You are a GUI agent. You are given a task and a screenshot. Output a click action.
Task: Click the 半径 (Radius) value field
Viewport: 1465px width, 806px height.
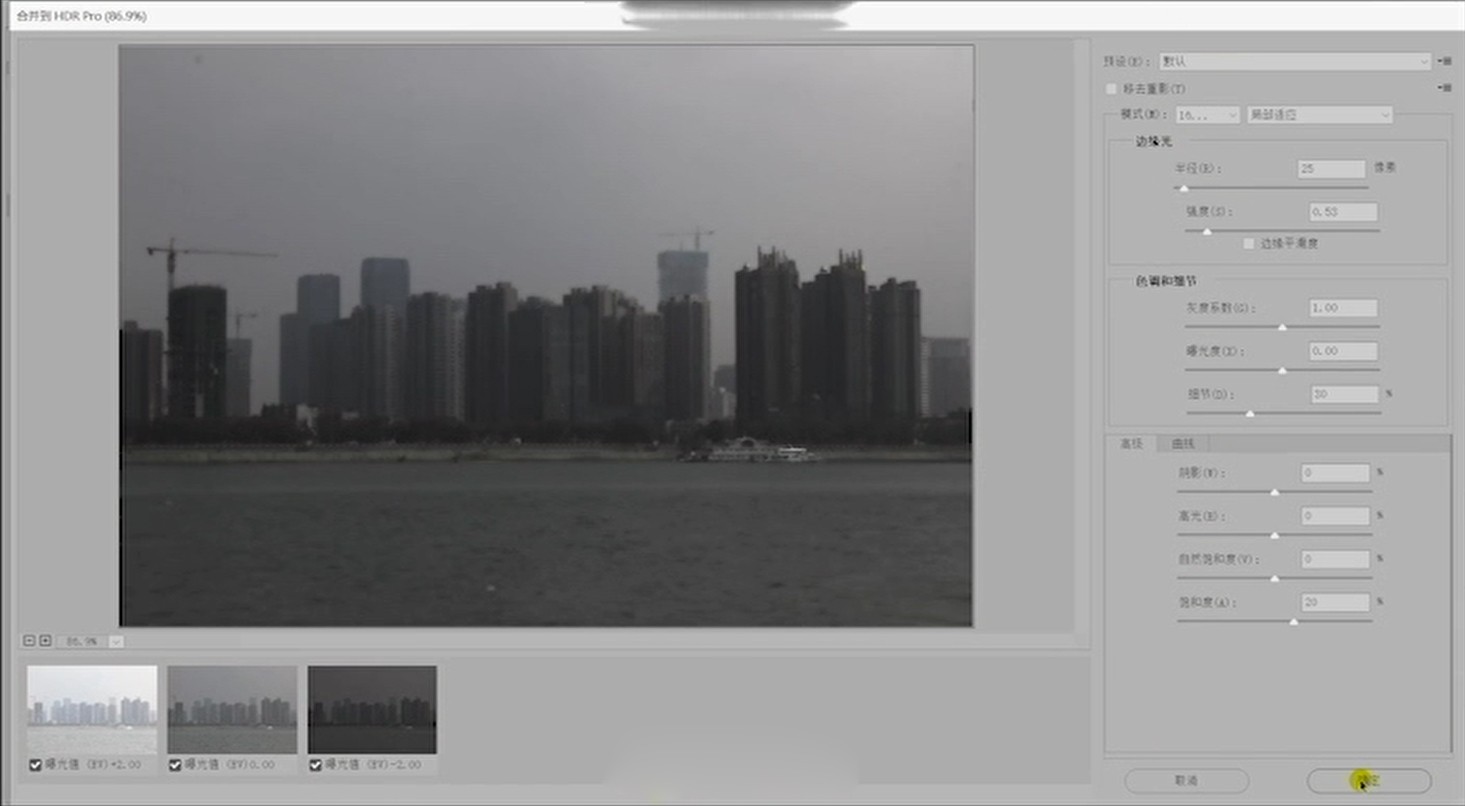(x=1331, y=169)
